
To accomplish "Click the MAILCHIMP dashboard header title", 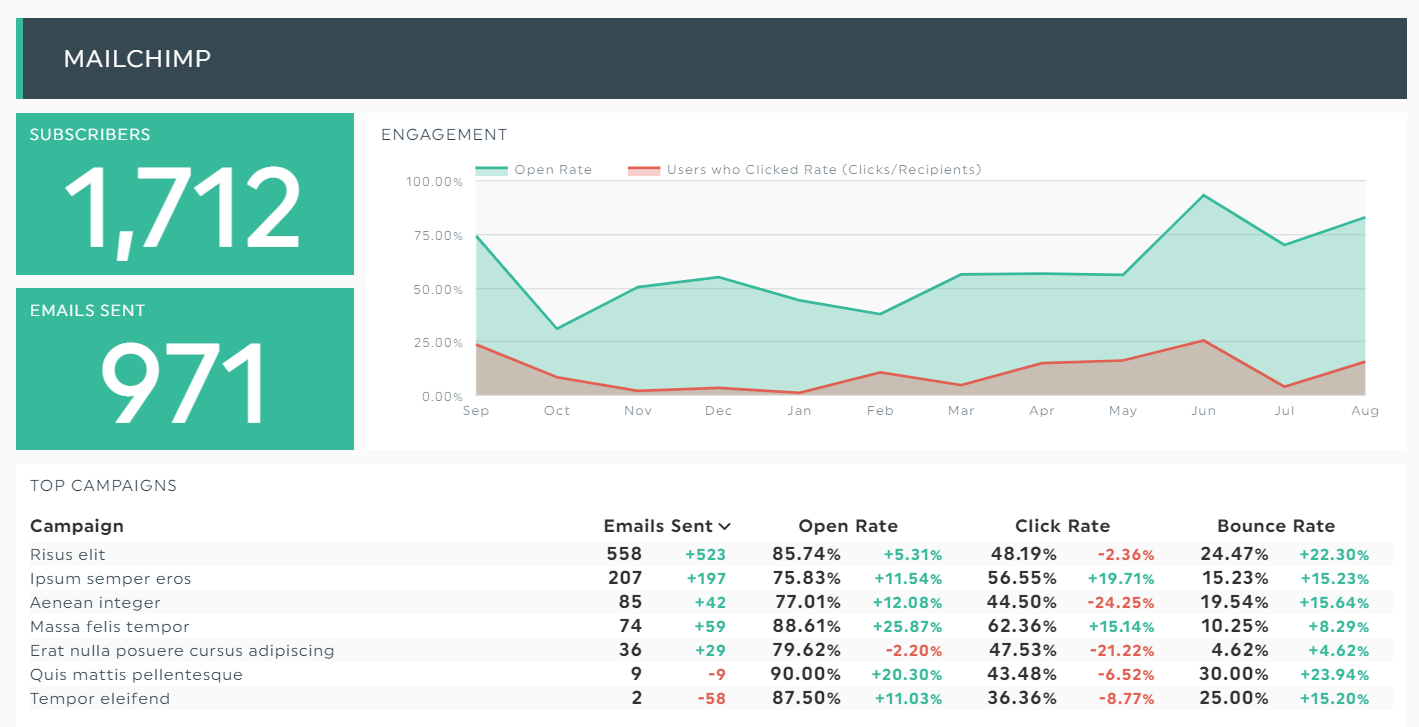I will point(137,59).
